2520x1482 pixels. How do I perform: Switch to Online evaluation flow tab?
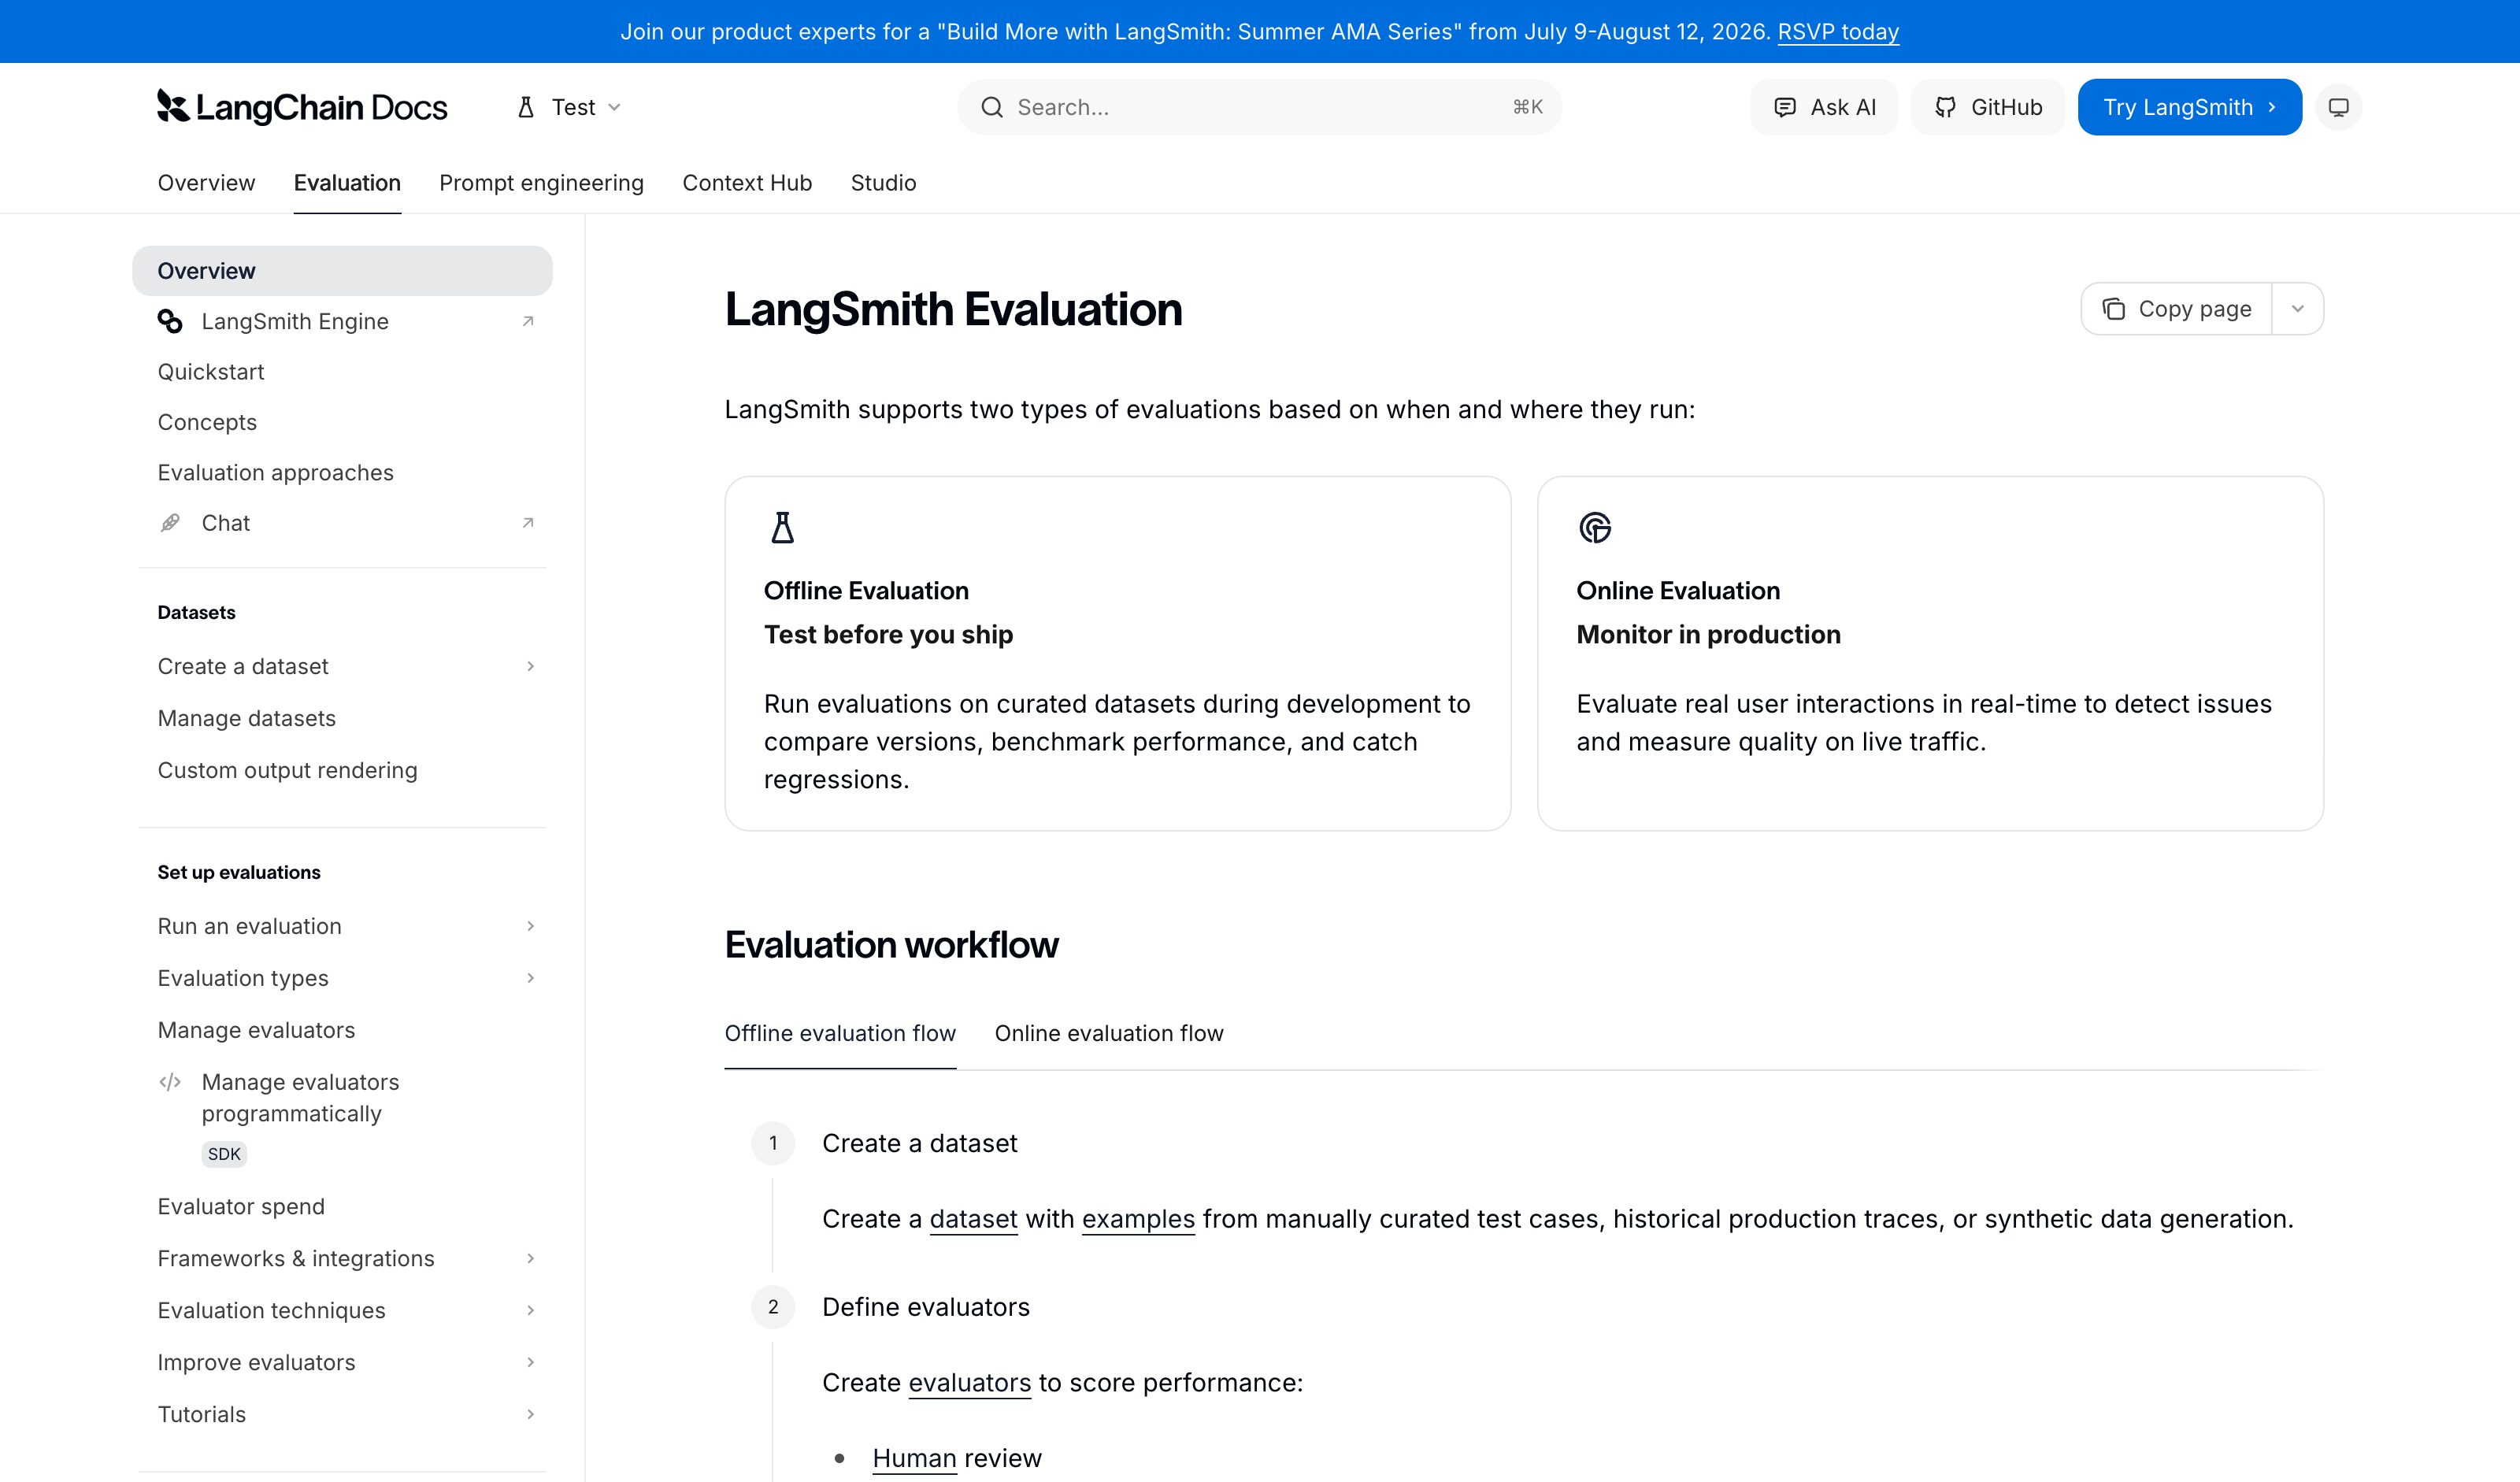click(x=1109, y=1033)
